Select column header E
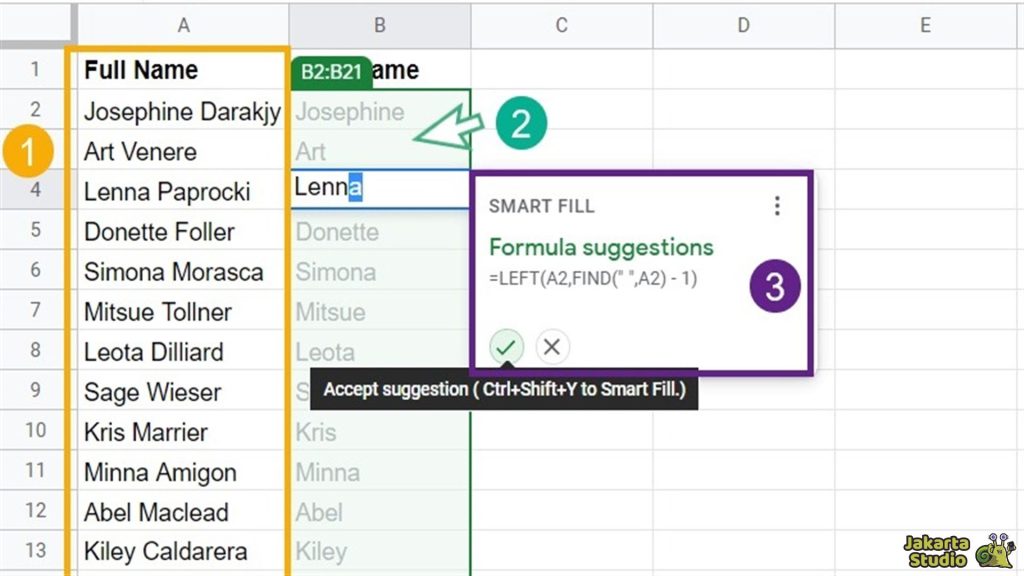This screenshot has width=1024, height=576. pyautogui.click(x=924, y=25)
